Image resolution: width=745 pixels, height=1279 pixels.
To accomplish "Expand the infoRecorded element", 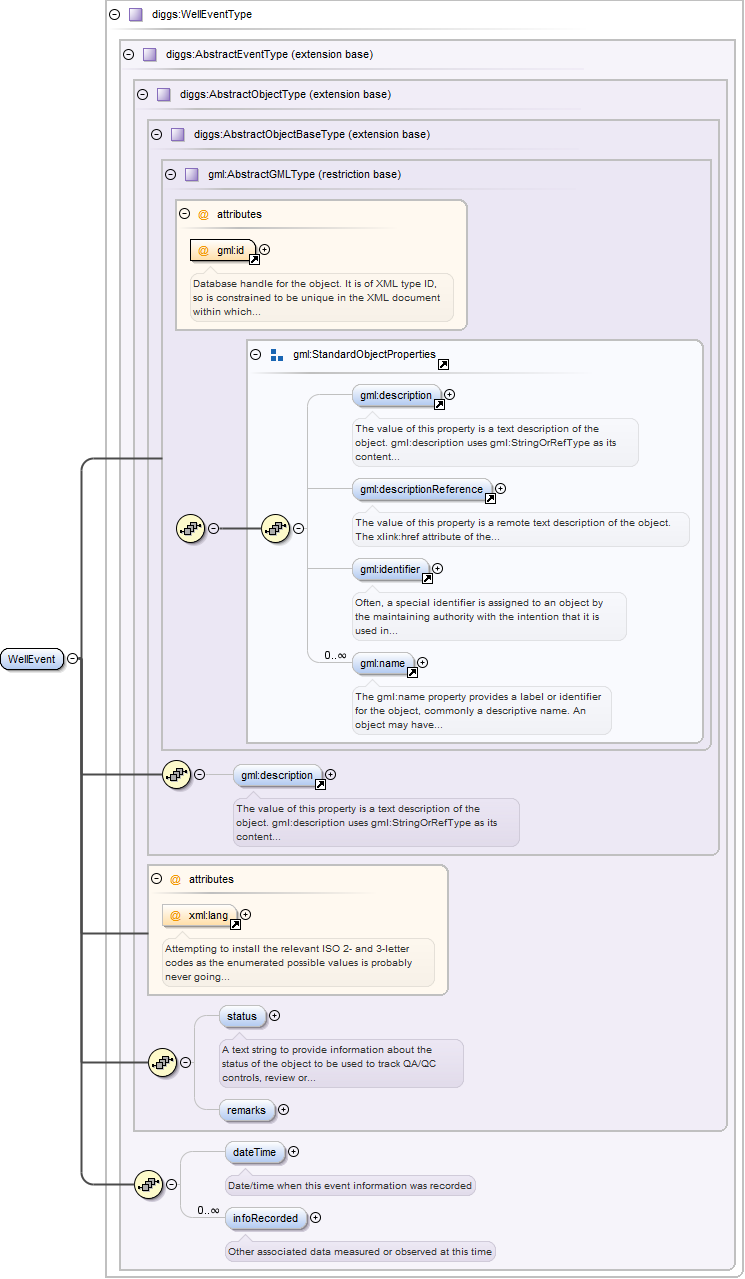I will [x=316, y=1218].
